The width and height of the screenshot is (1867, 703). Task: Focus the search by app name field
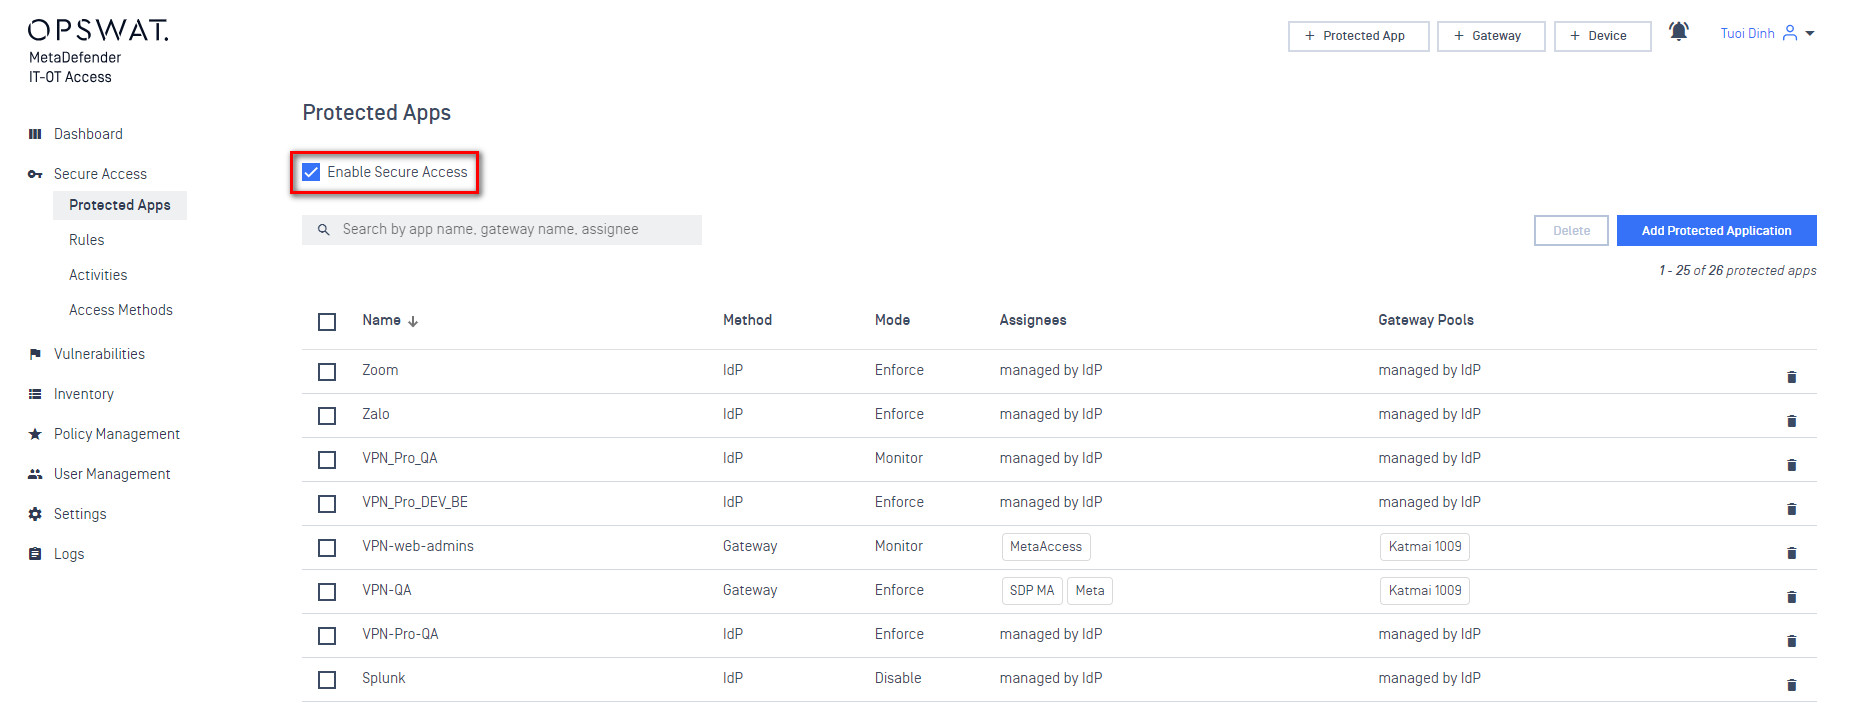(x=510, y=230)
